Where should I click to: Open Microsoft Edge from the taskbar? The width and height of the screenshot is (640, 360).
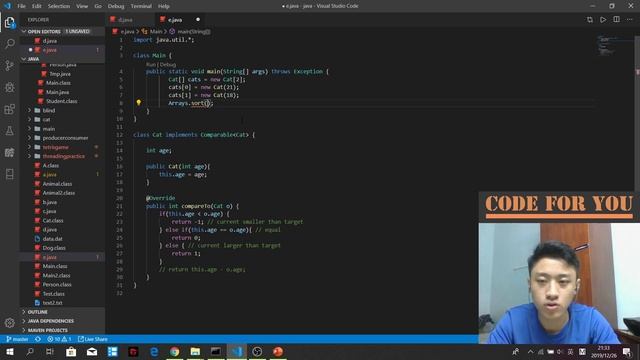pos(154,351)
